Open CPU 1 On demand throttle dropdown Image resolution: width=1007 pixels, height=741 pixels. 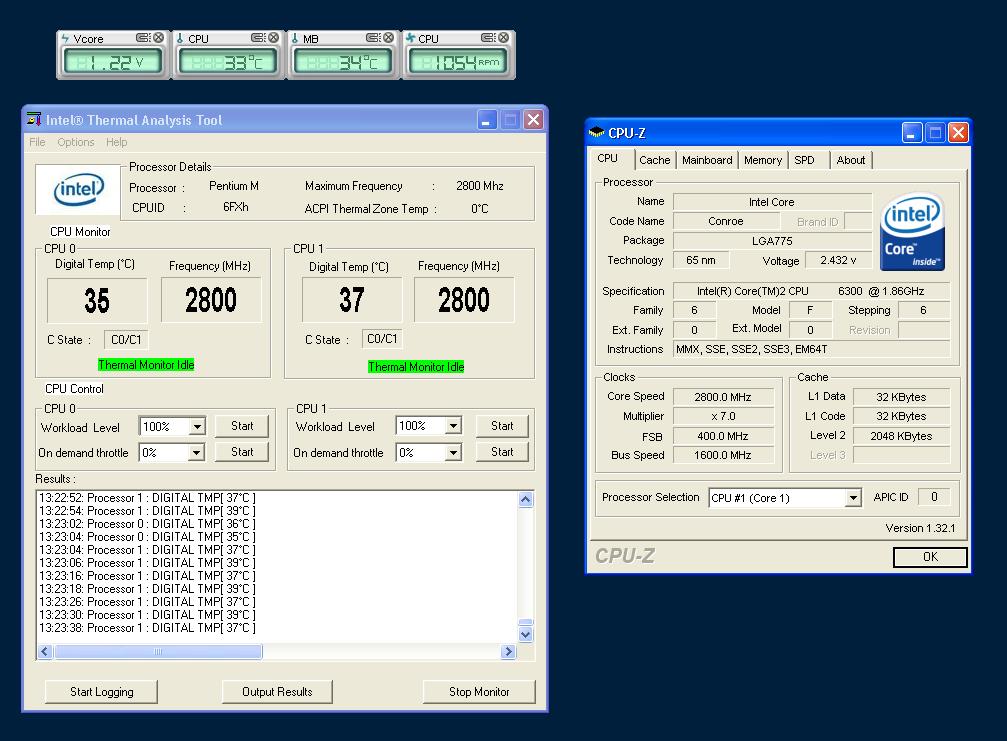coord(453,453)
